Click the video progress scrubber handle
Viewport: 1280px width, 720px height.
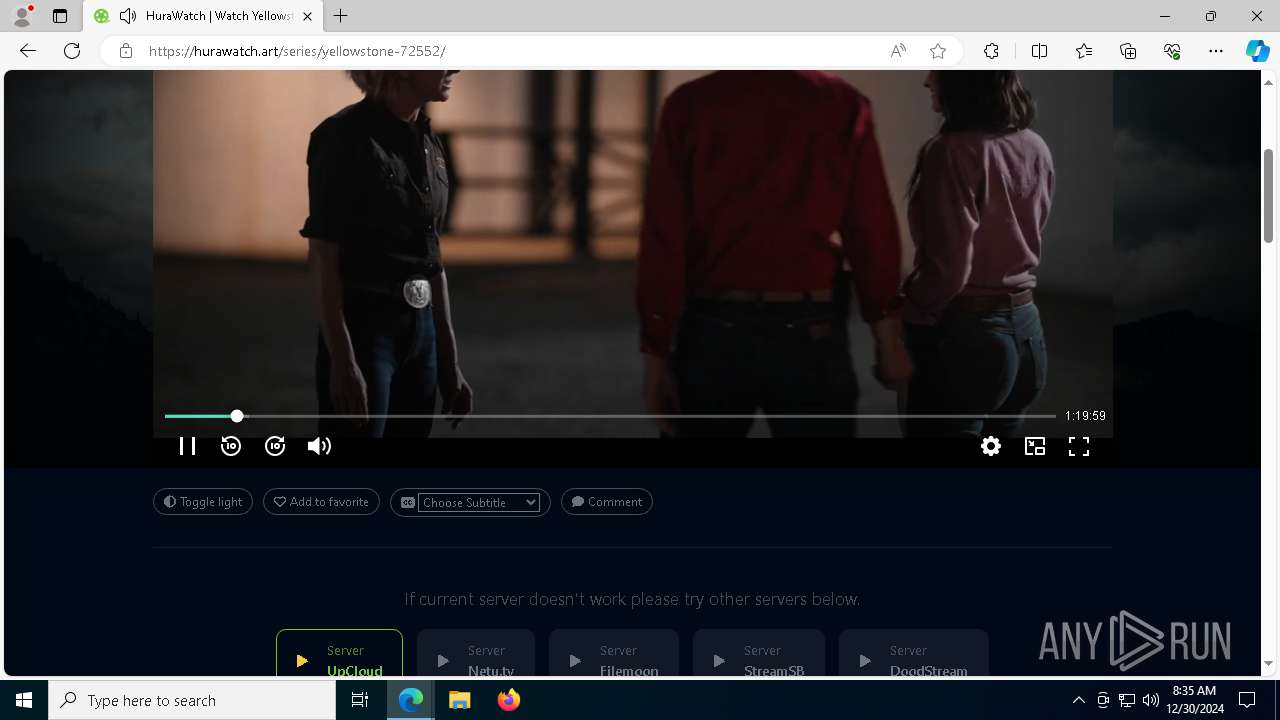point(237,416)
